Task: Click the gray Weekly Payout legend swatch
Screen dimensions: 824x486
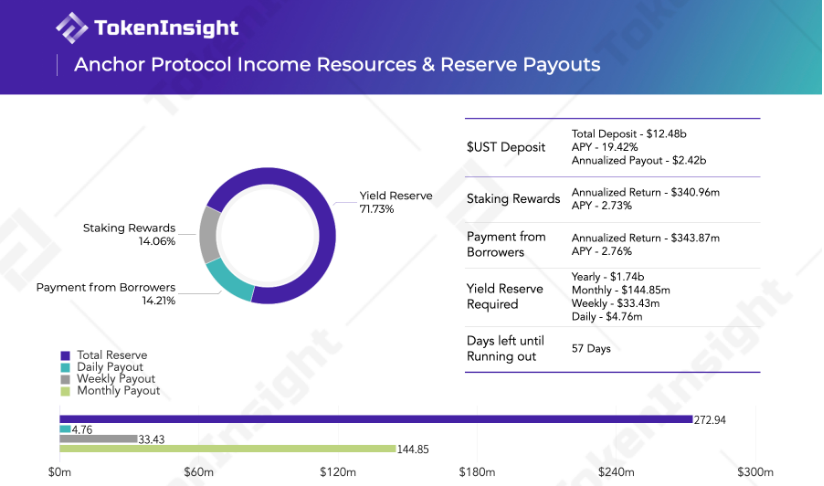Action: coord(65,379)
